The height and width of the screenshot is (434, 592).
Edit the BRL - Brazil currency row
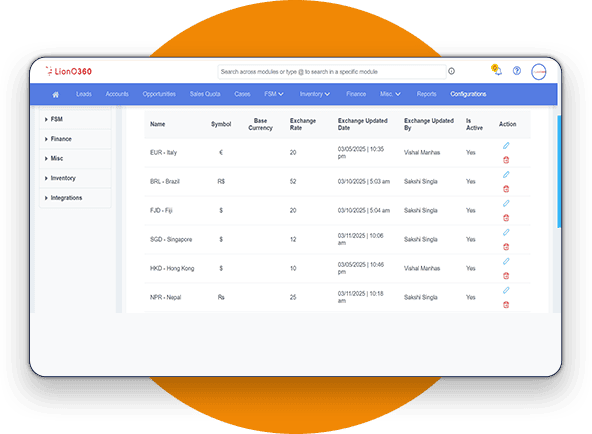[506, 175]
